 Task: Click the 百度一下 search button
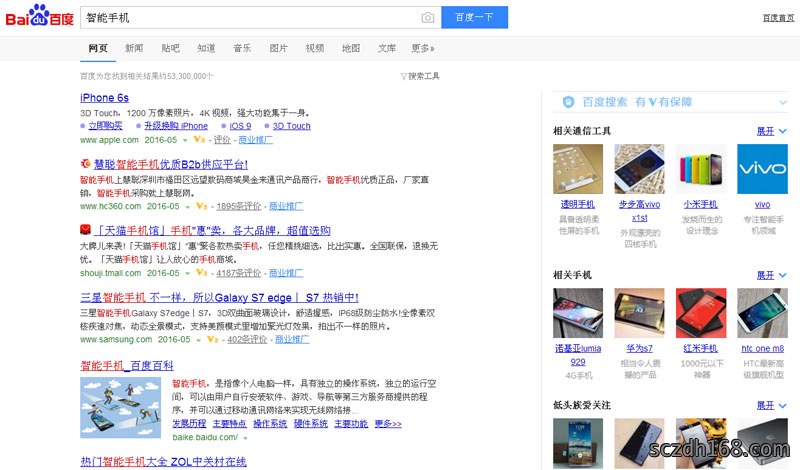click(474, 17)
